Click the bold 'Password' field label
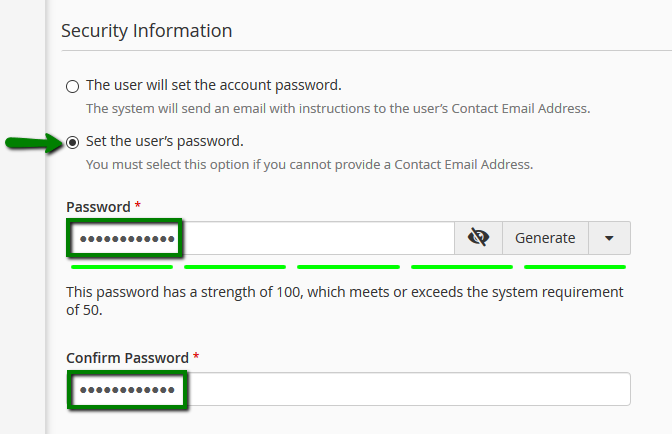This screenshot has height=434, width=672. (98, 207)
